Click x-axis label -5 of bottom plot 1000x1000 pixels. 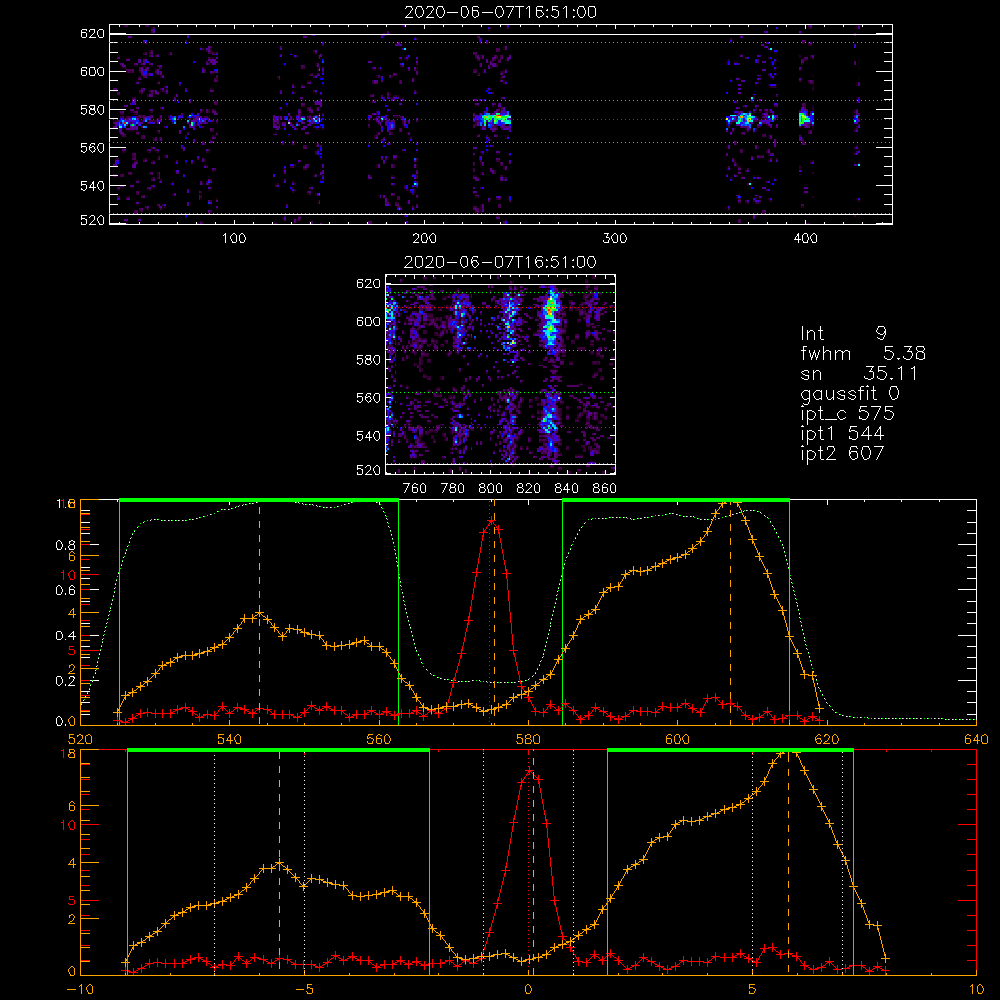click(x=304, y=990)
